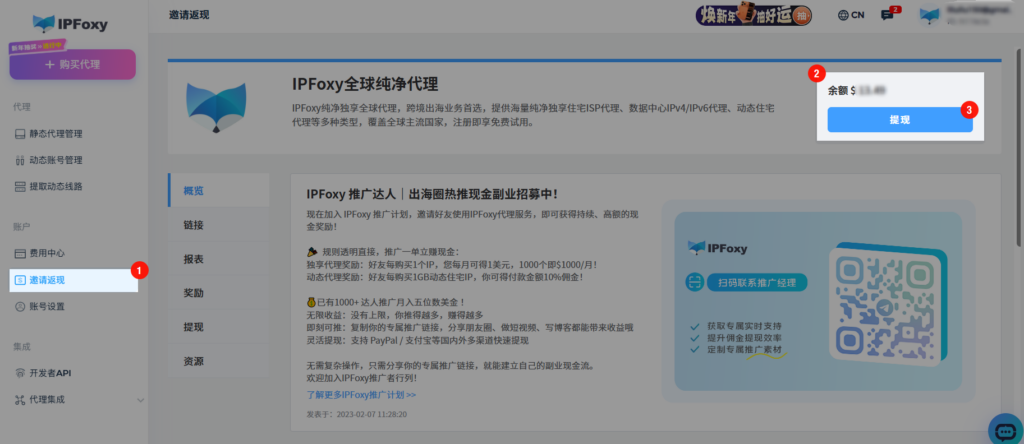Open the chat support bubble icon

pyautogui.click(x=1004, y=429)
